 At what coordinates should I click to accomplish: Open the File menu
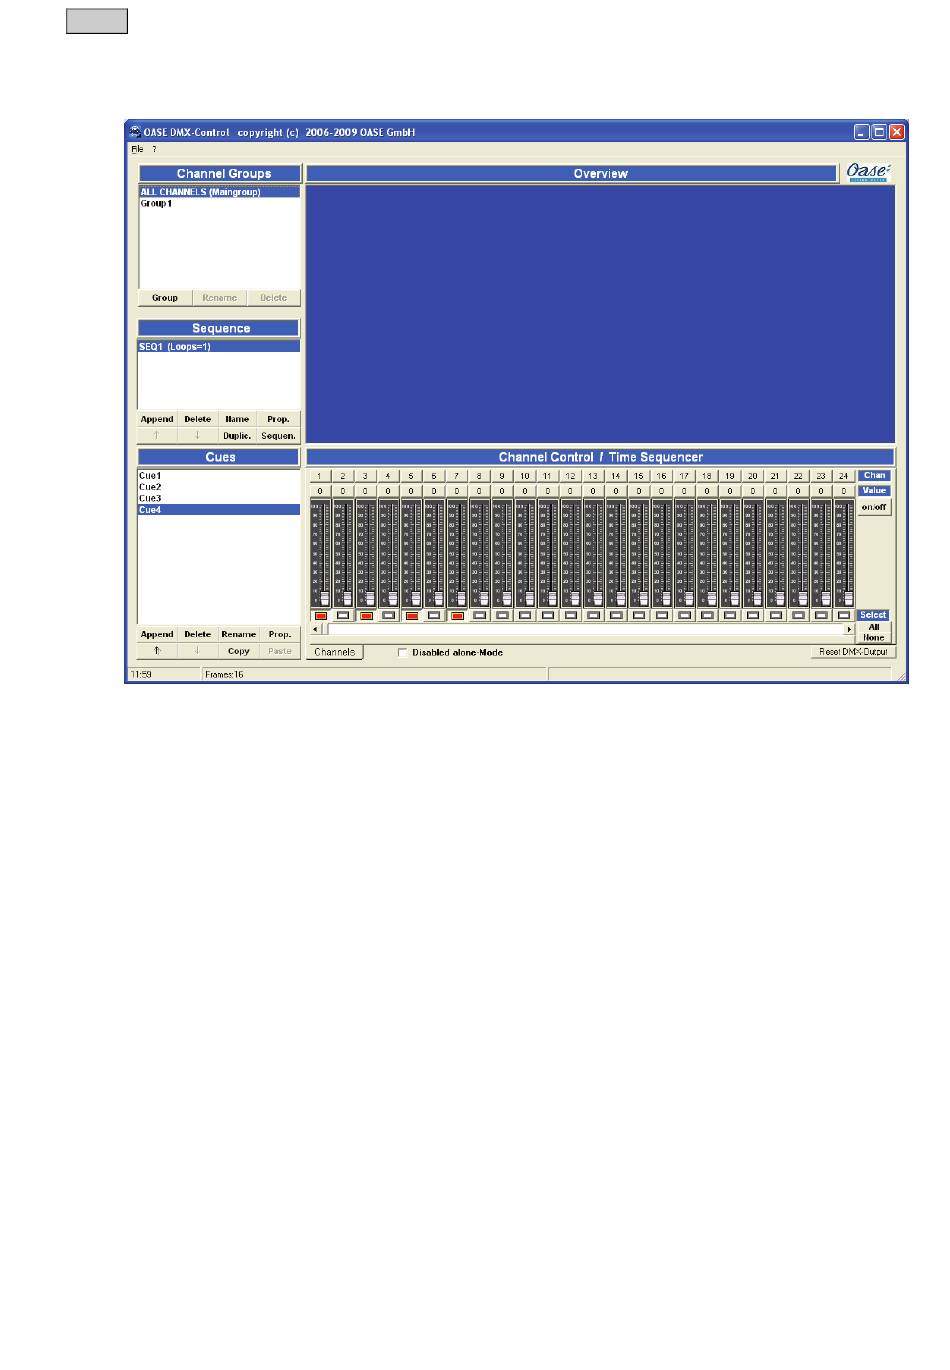tap(137, 149)
